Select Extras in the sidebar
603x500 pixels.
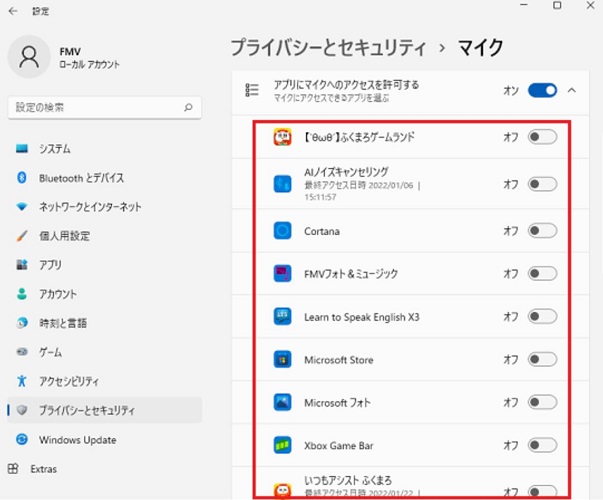(x=105, y=469)
